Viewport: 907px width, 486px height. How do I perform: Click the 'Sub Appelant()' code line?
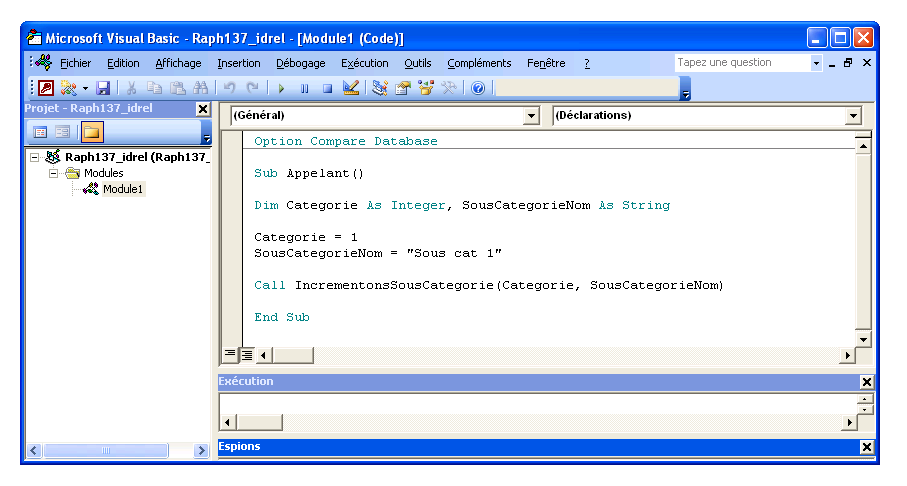[309, 174]
